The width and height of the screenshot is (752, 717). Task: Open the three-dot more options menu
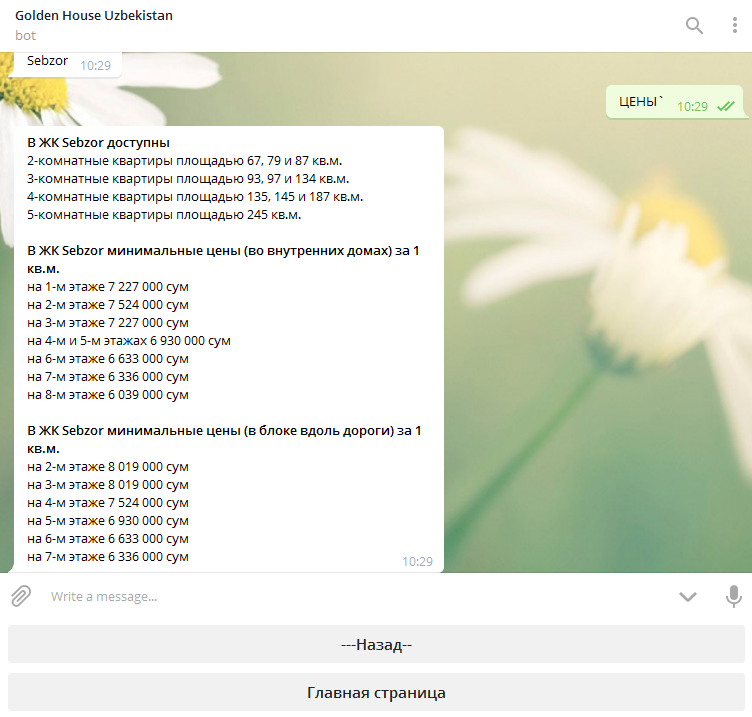pyautogui.click(x=734, y=26)
